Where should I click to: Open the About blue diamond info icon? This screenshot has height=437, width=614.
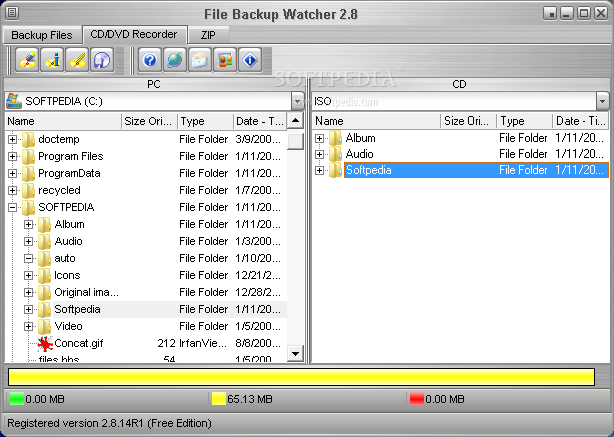pyautogui.click(x=250, y=60)
